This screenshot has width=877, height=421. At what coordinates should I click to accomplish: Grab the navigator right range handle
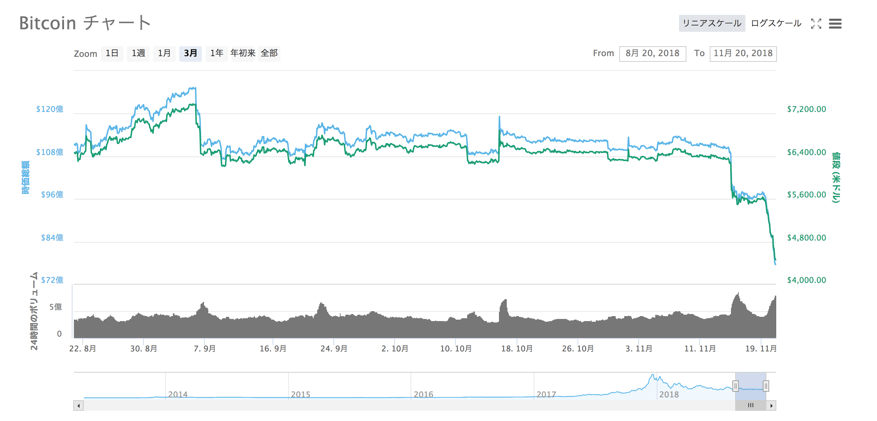(766, 385)
